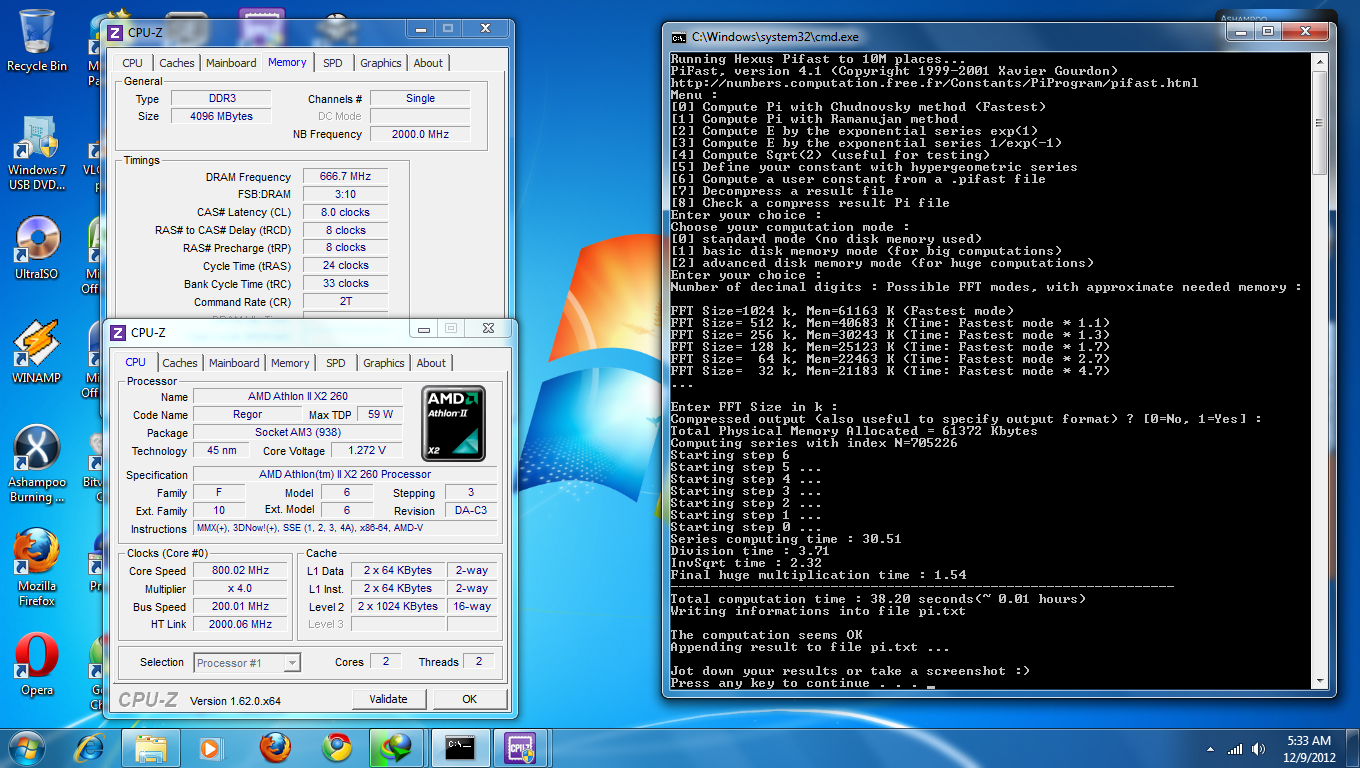Click the Core Speed value 800.02 MHz
This screenshot has height=768, width=1360.
[x=241, y=571]
